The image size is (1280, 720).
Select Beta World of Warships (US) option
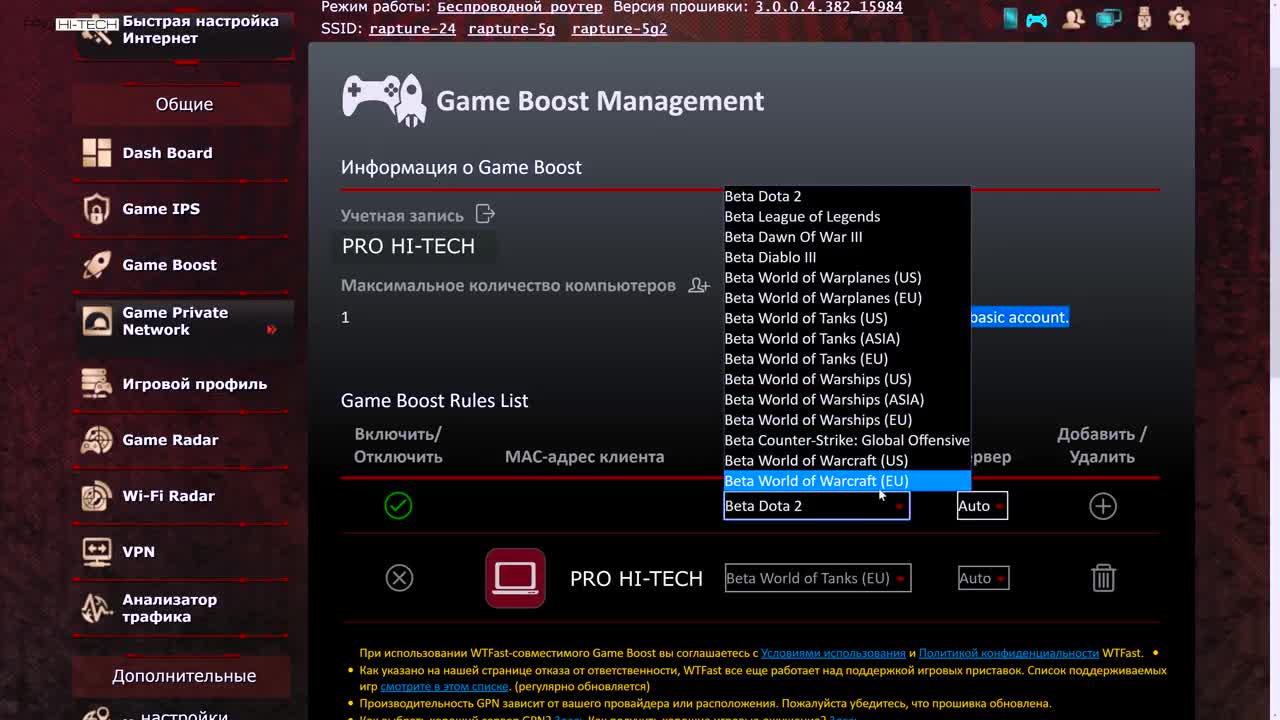(x=847, y=379)
